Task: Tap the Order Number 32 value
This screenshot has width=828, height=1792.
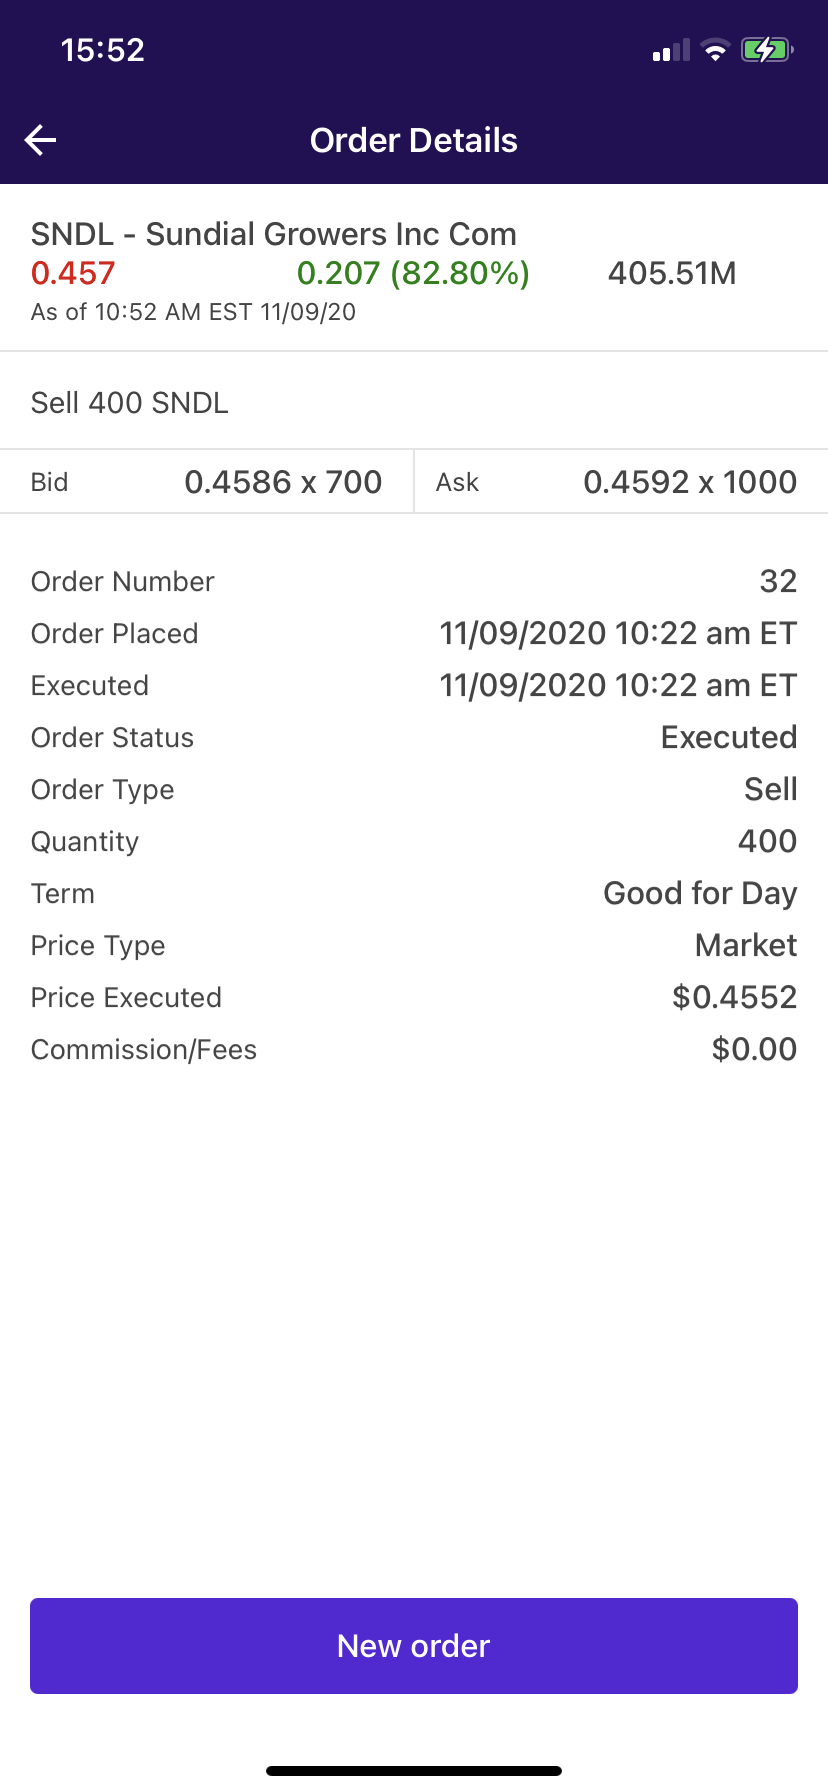Action: pos(778,581)
